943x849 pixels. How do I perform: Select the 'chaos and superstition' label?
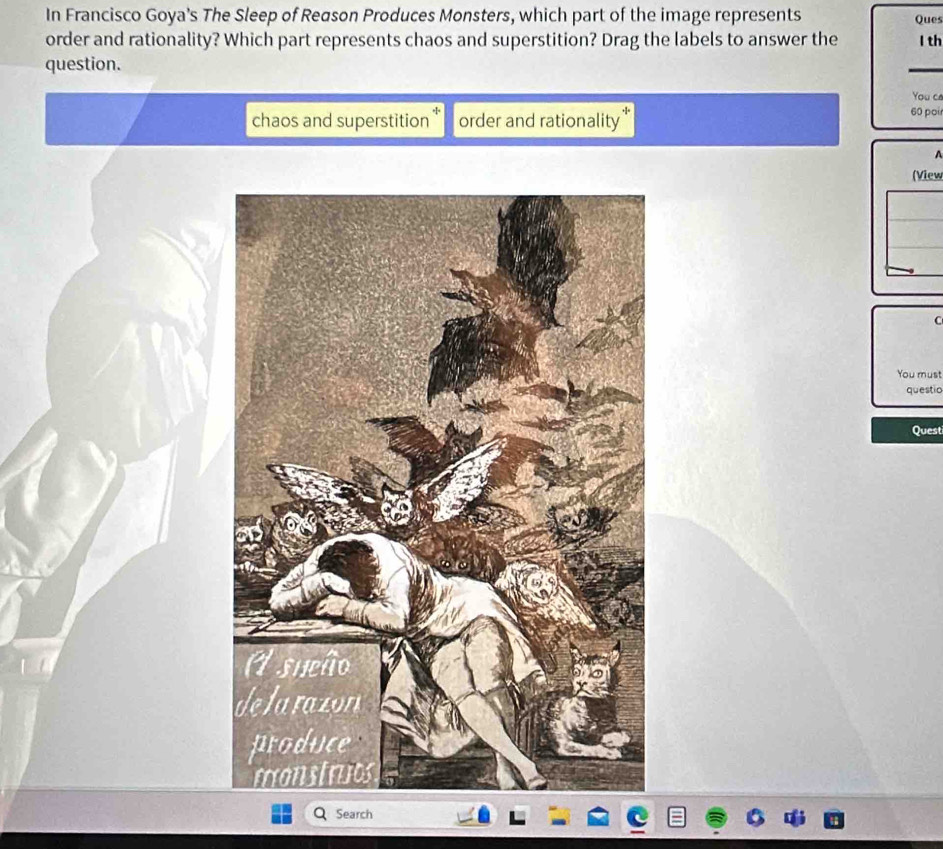pos(345,120)
